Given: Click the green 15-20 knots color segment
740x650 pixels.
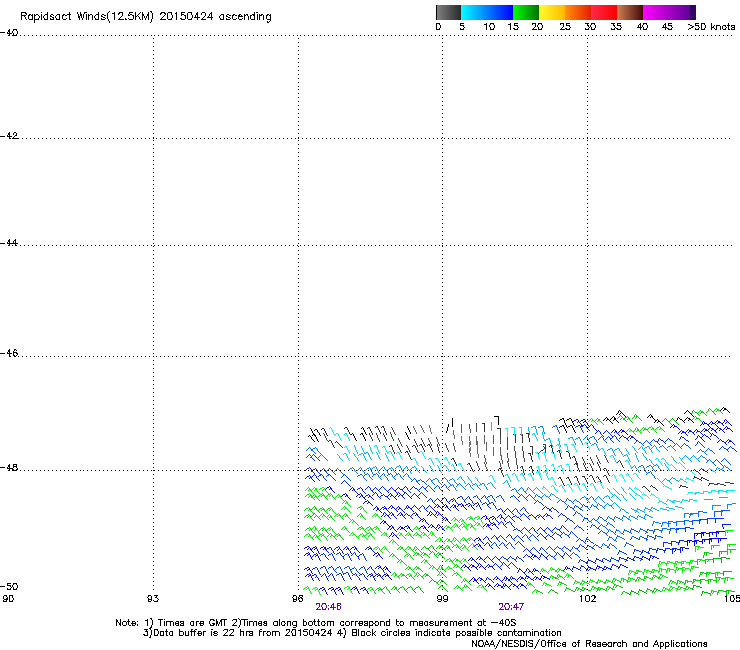Looking at the screenshot, I should click(526, 12).
